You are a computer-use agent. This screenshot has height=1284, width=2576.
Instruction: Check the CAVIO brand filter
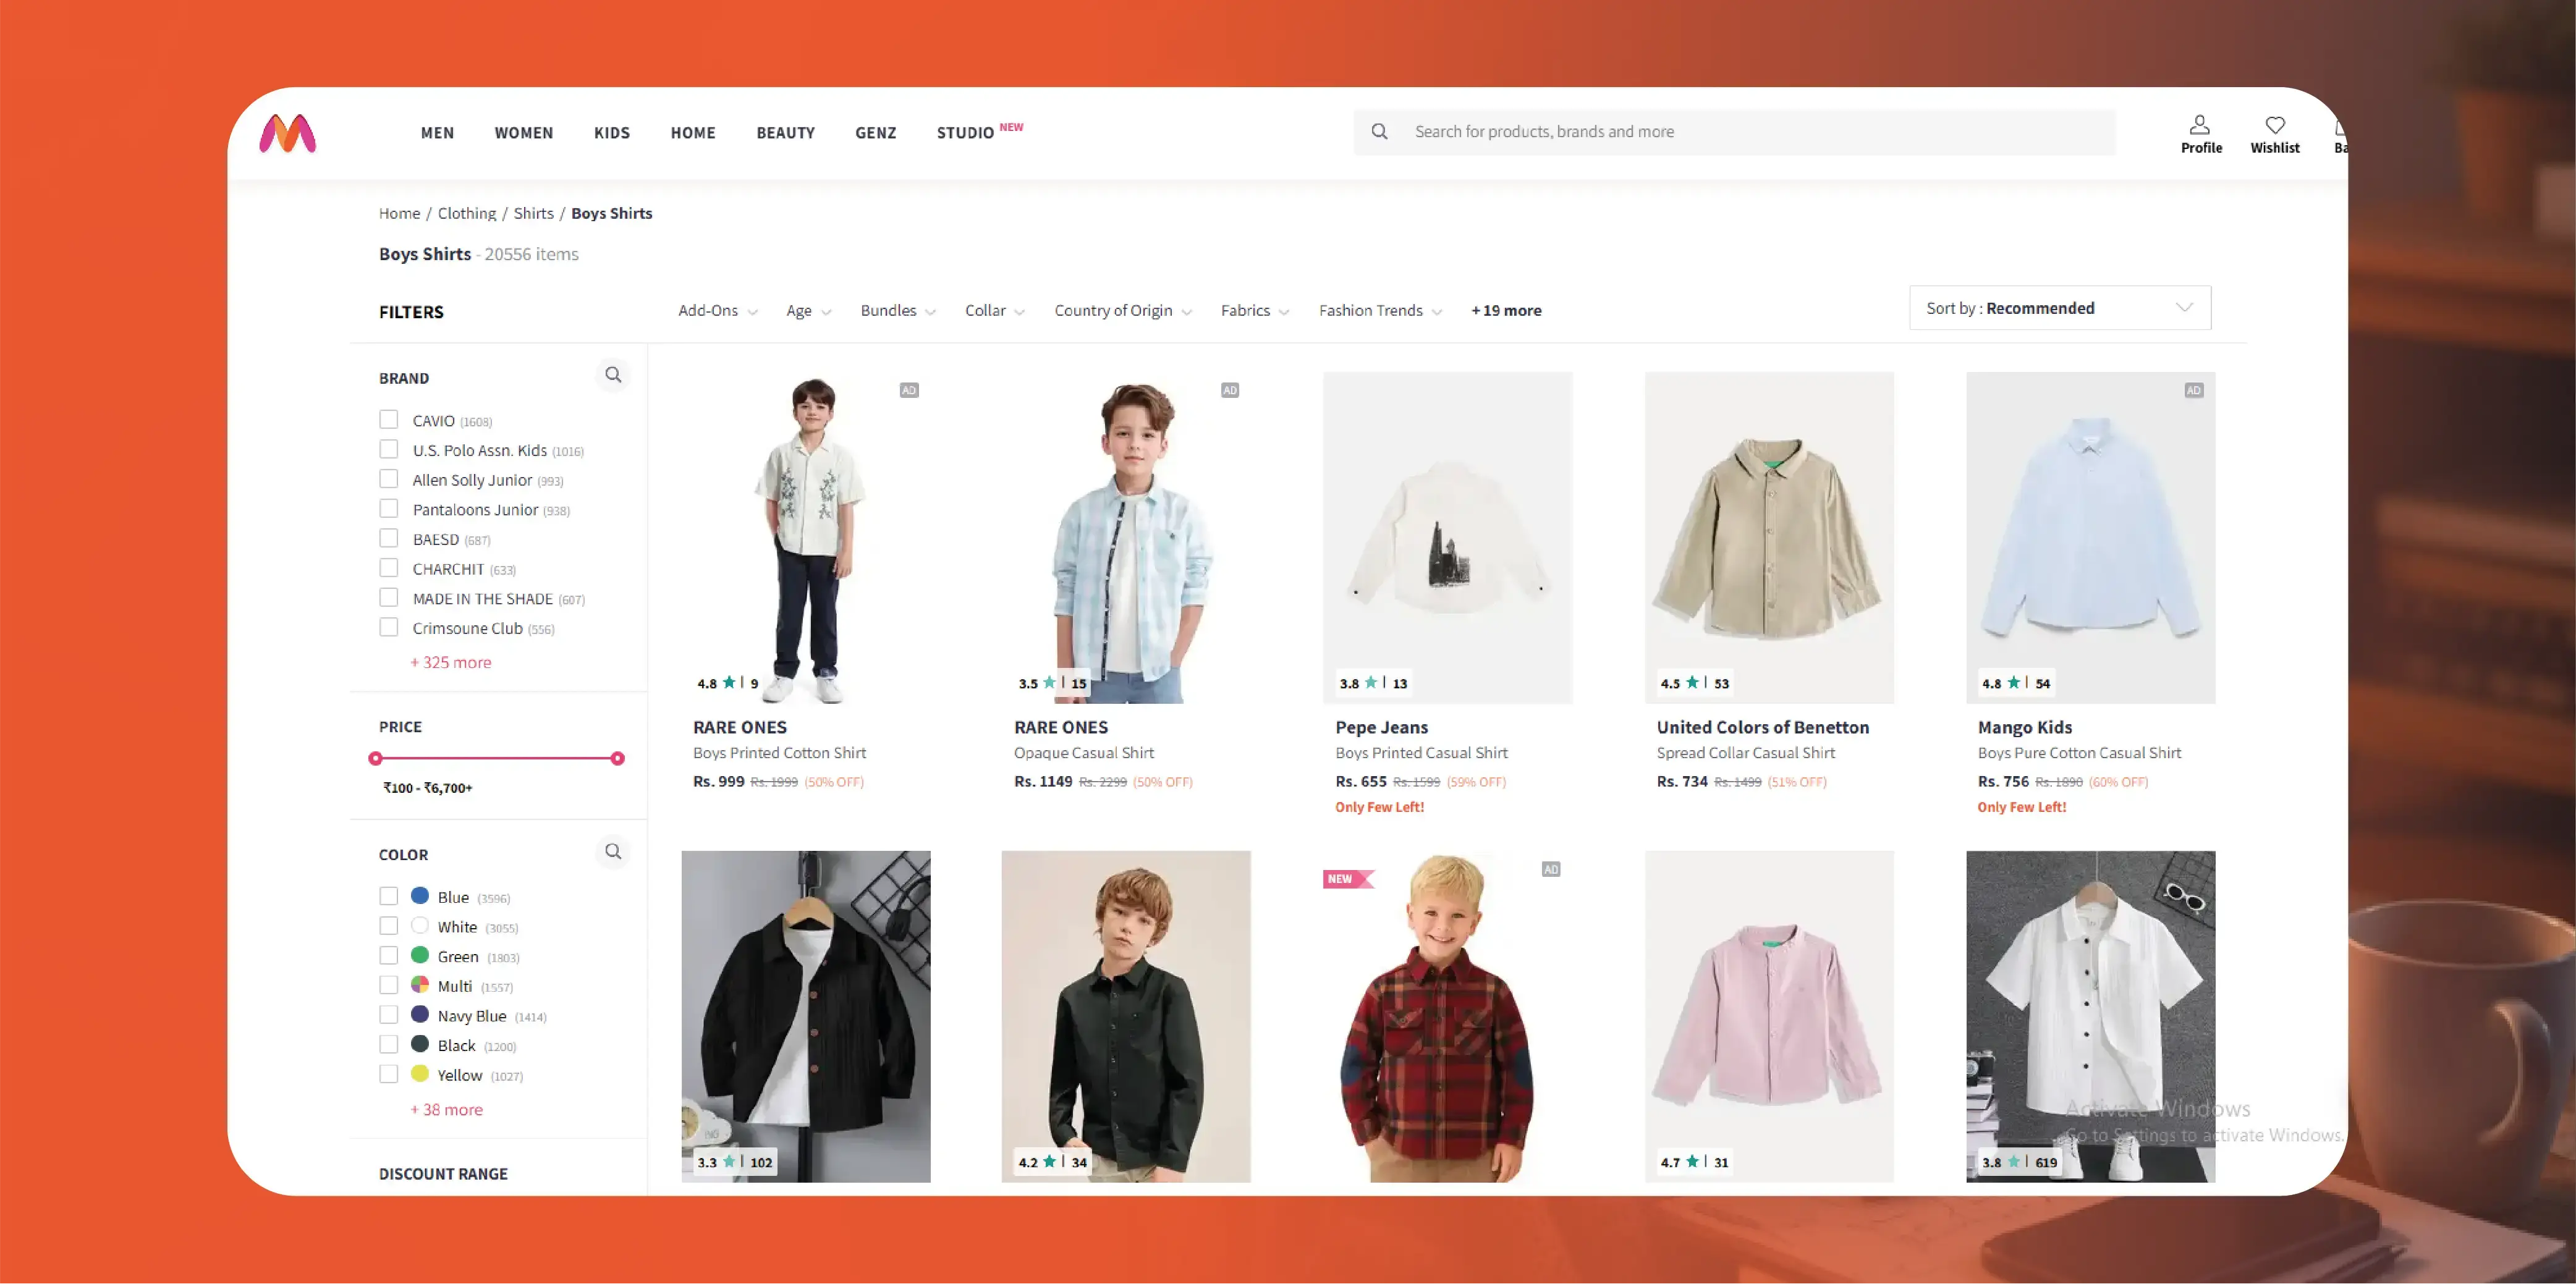389,419
